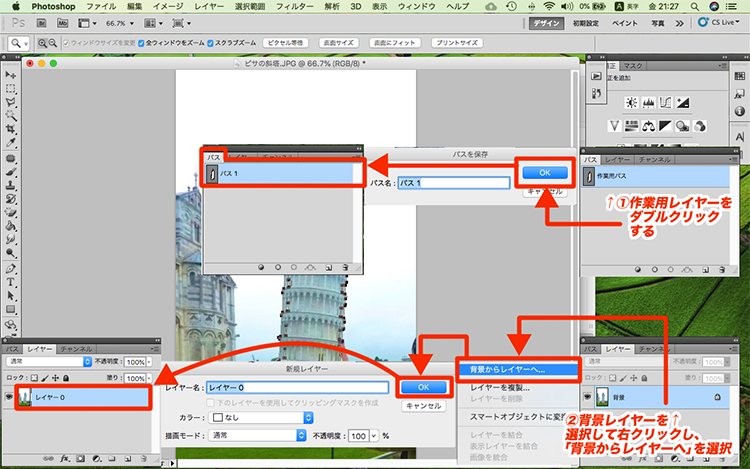Toggle スクラブズーム checkbox
The width and height of the screenshot is (750, 469).
pyautogui.click(x=210, y=43)
